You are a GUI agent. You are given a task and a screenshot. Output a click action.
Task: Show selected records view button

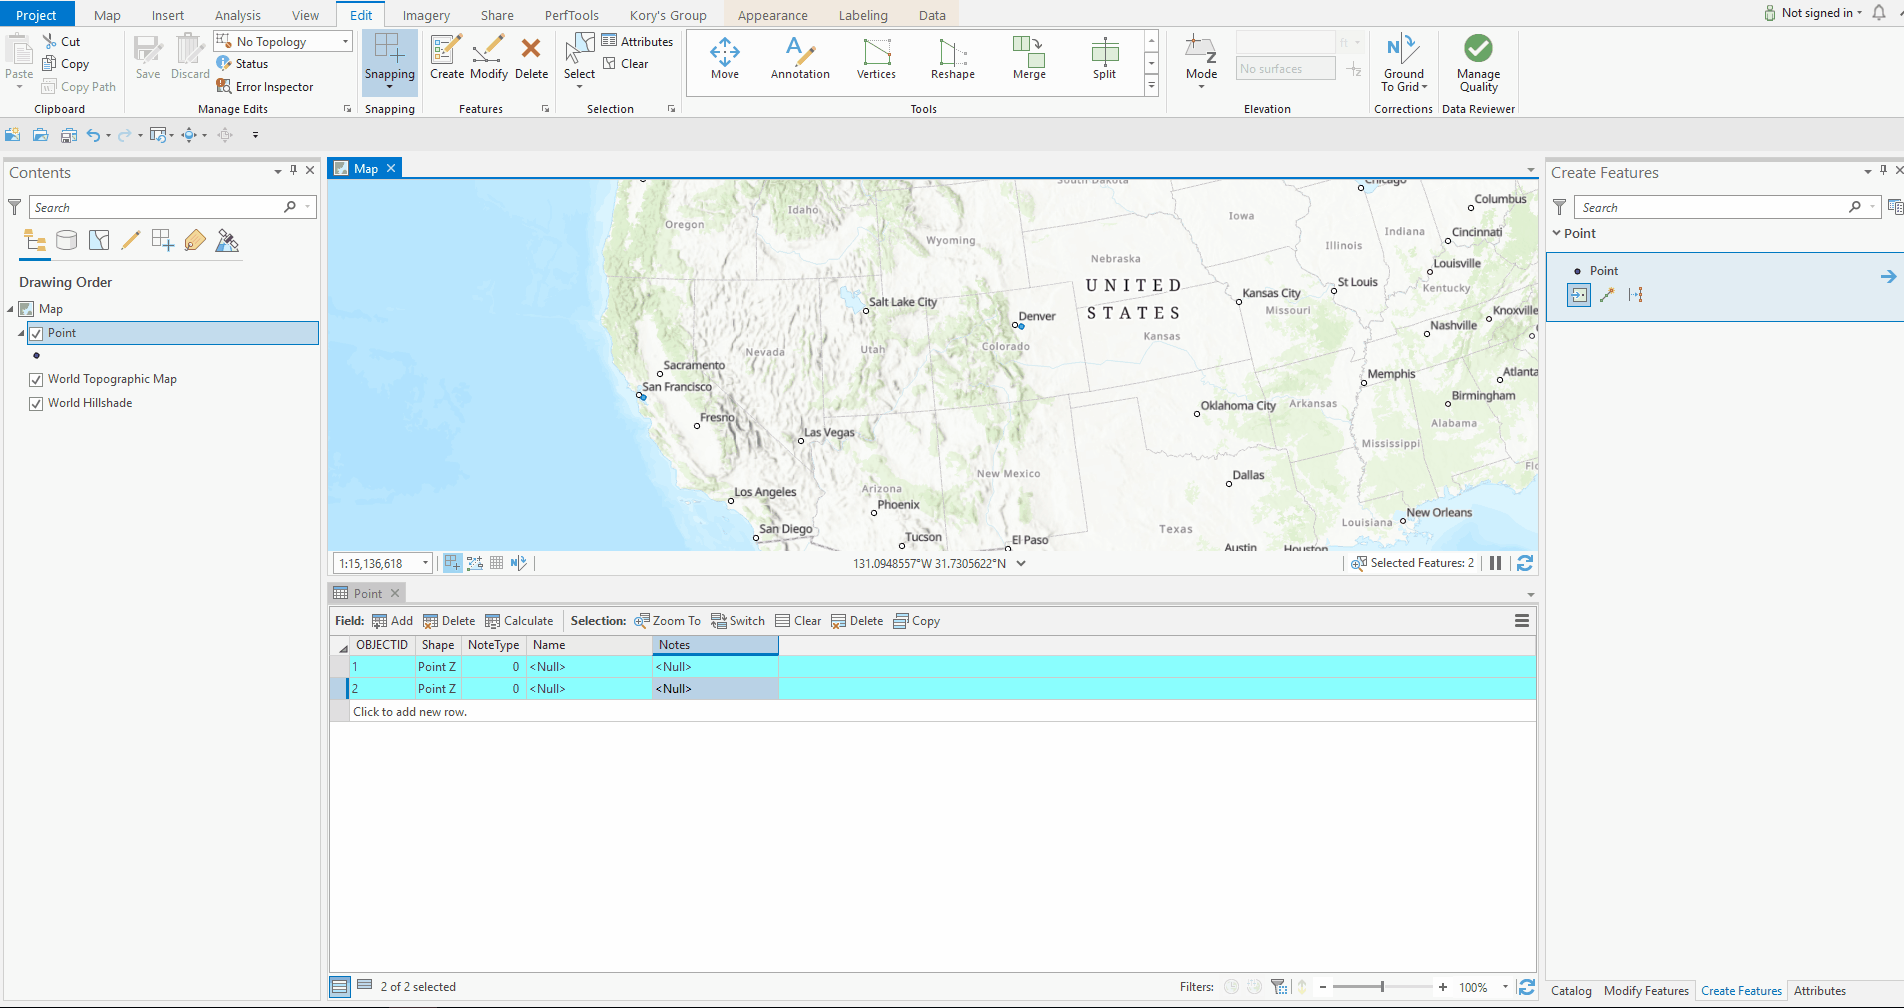(x=365, y=986)
